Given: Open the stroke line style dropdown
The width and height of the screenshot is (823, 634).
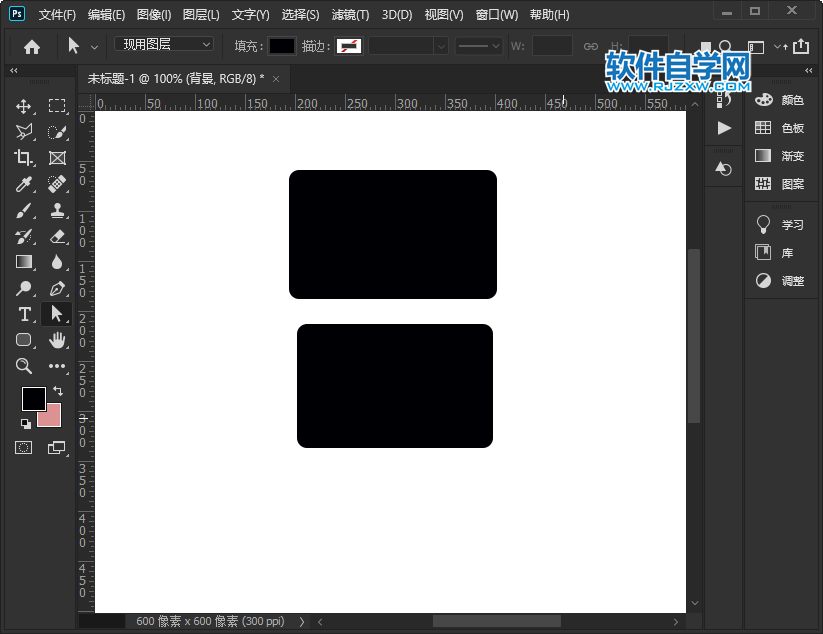Looking at the screenshot, I should (479, 46).
